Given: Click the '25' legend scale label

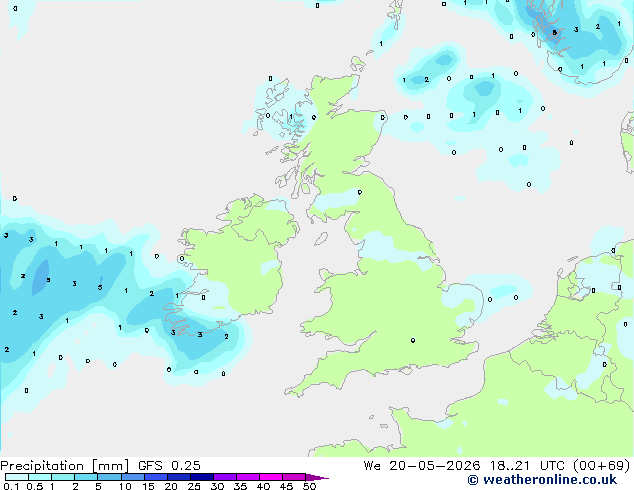Looking at the screenshot, I should [x=194, y=486].
